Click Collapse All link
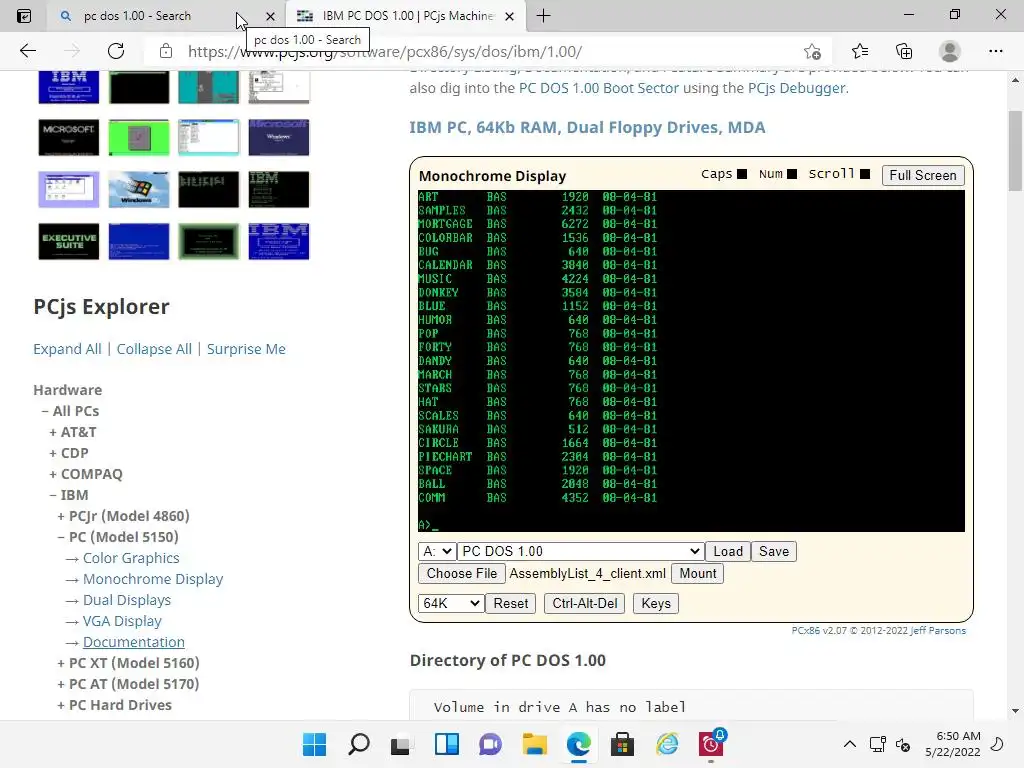This screenshot has height=768, width=1024. click(x=154, y=349)
